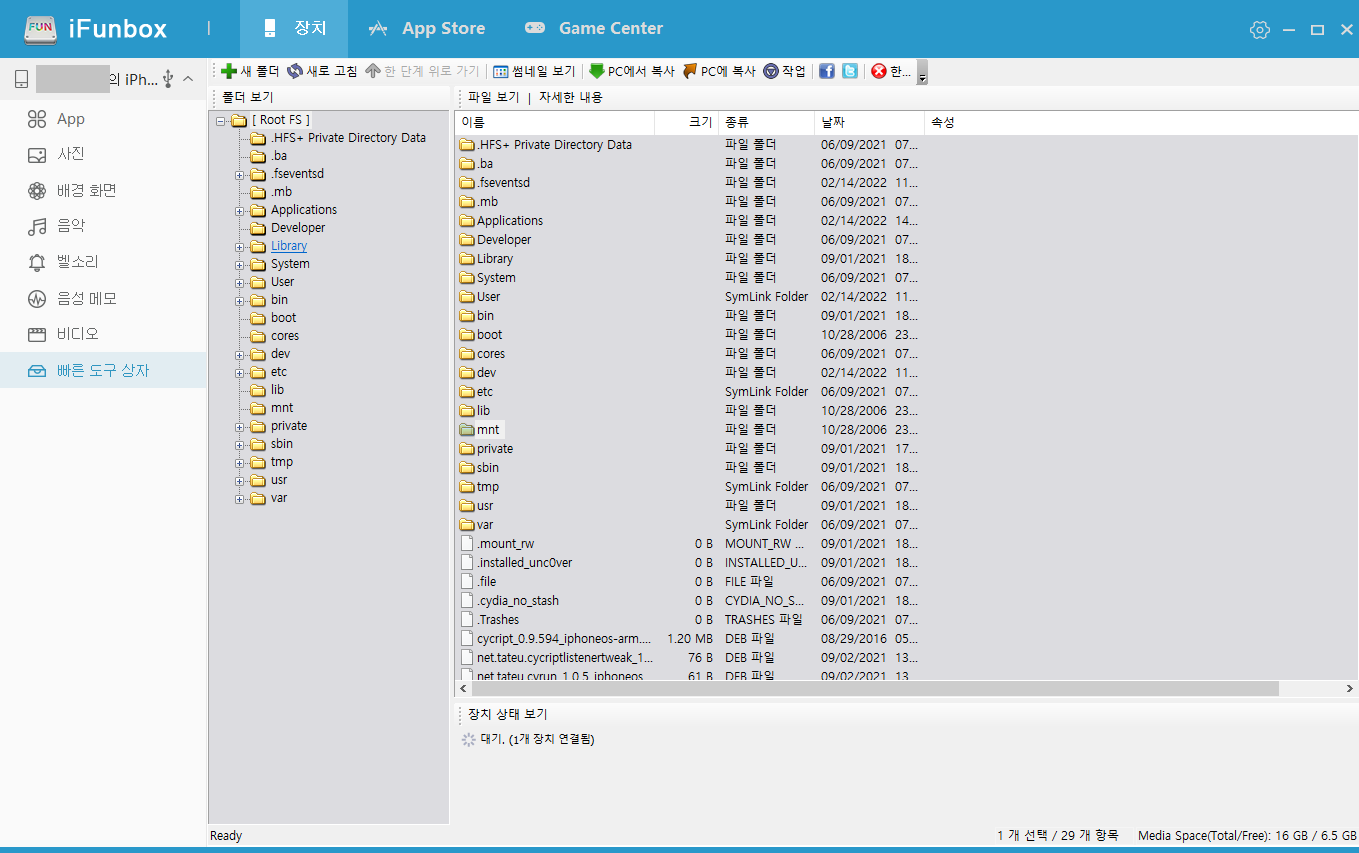
Task: Sort by 속성 attributes column header
Action: pyautogui.click(x=943, y=122)
